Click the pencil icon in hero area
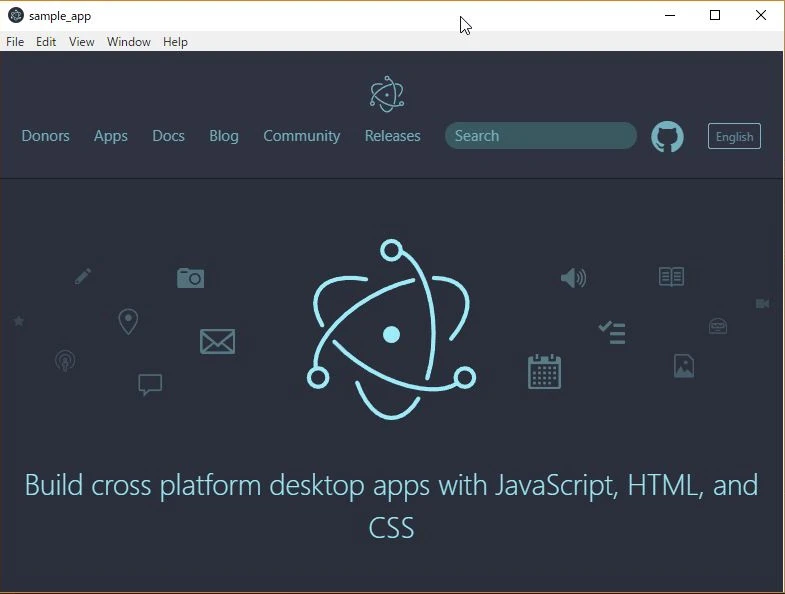This screenshot has width=785, height=594. pos(83,276)
